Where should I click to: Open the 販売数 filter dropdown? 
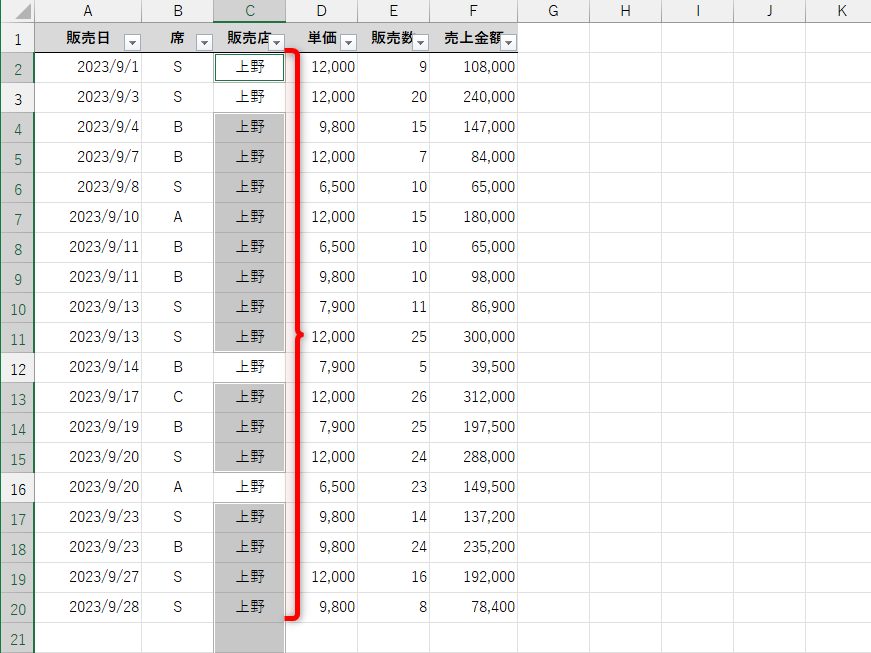(421, 42)
